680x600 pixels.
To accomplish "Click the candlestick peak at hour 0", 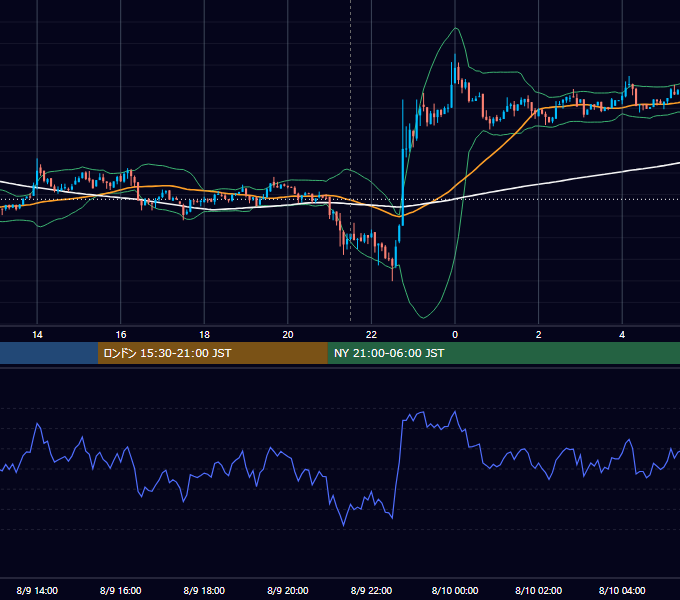I will click(455, 68).
